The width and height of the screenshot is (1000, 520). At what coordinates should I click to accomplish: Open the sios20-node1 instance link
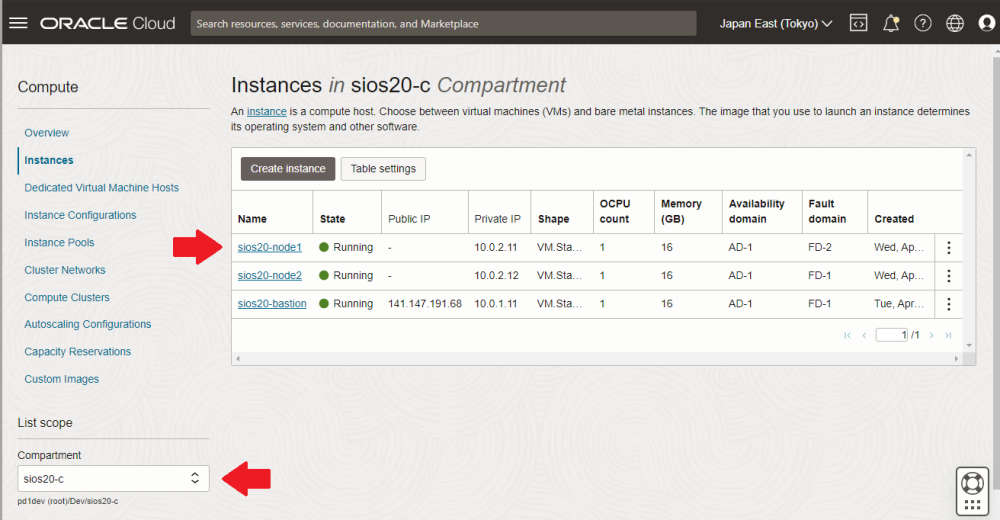point(270,247)
